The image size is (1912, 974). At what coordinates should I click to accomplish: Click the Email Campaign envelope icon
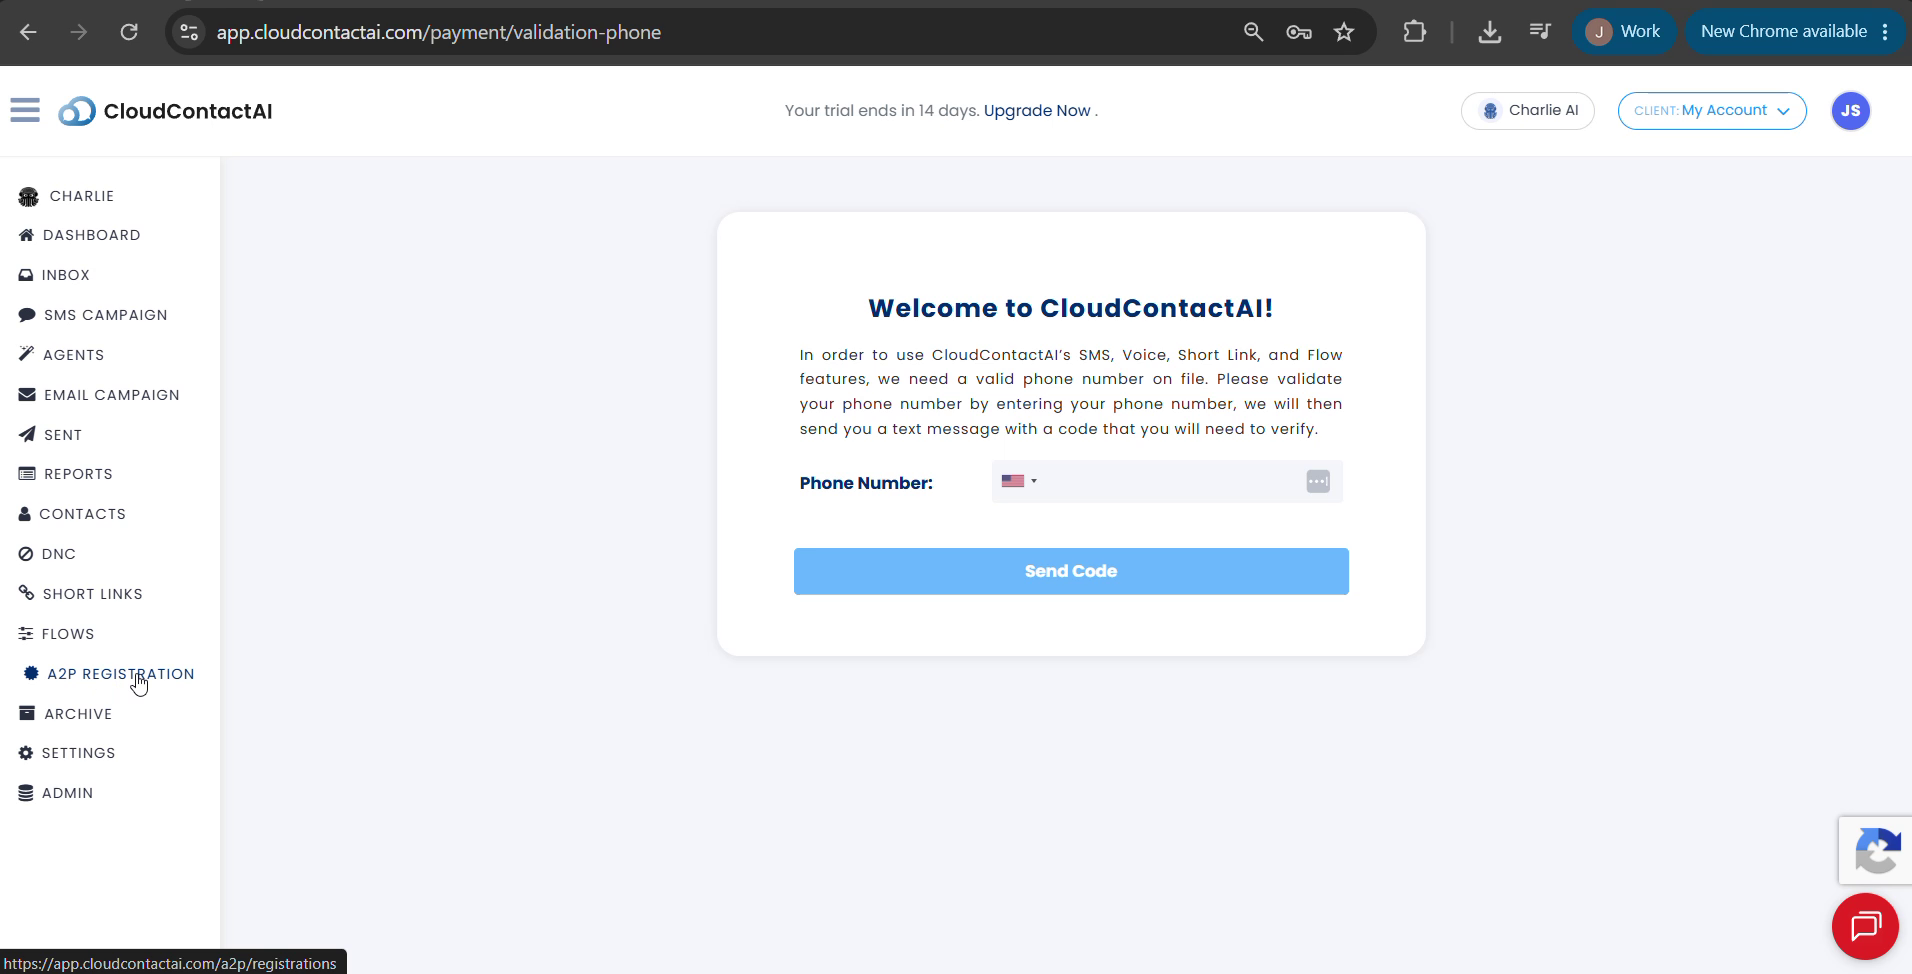click(x=27, y=395)
